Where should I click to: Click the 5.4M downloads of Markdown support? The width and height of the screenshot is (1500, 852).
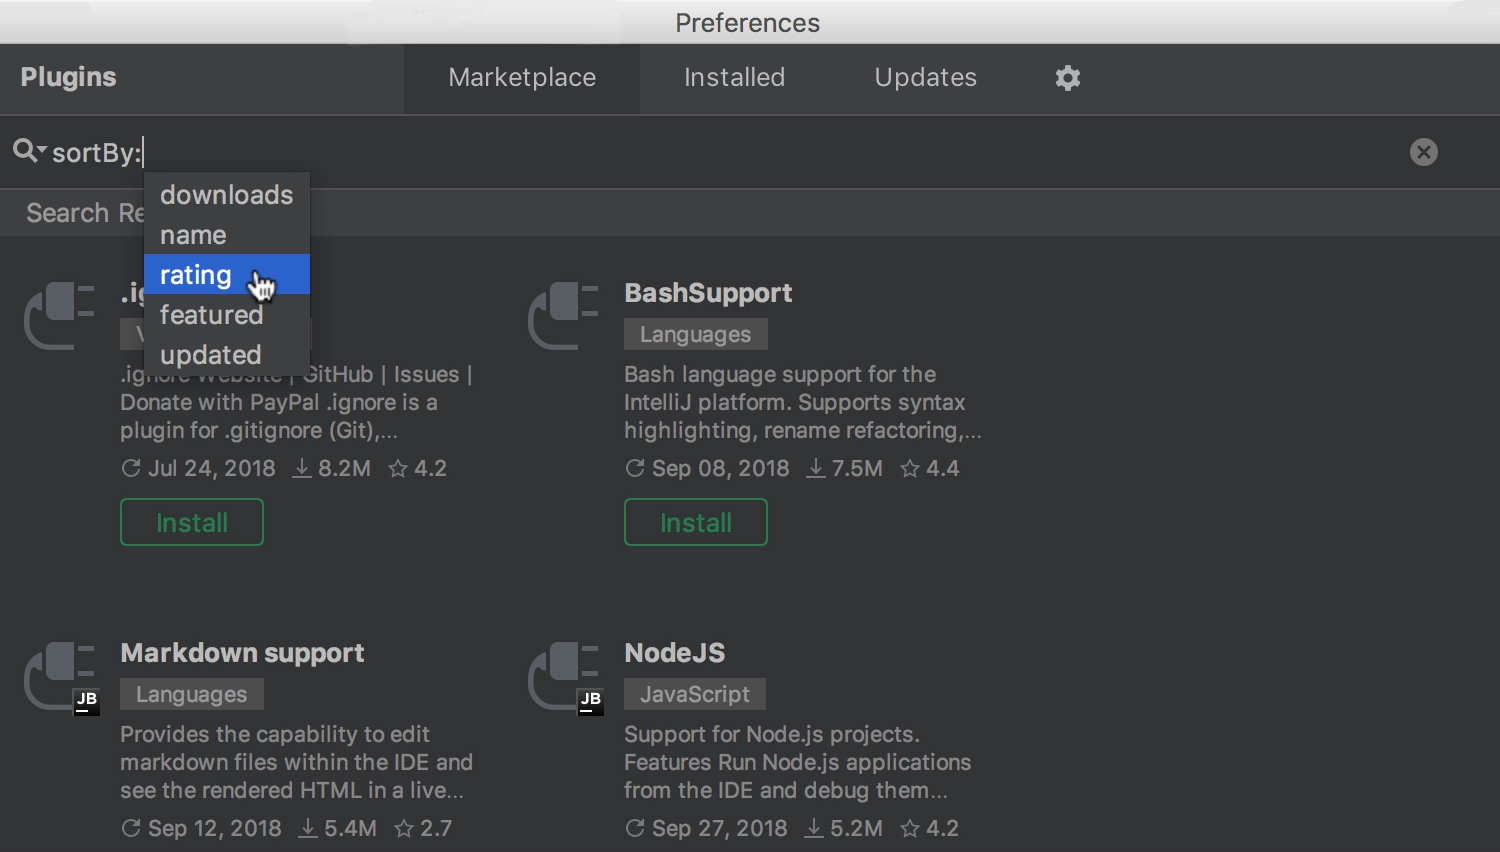338,828
